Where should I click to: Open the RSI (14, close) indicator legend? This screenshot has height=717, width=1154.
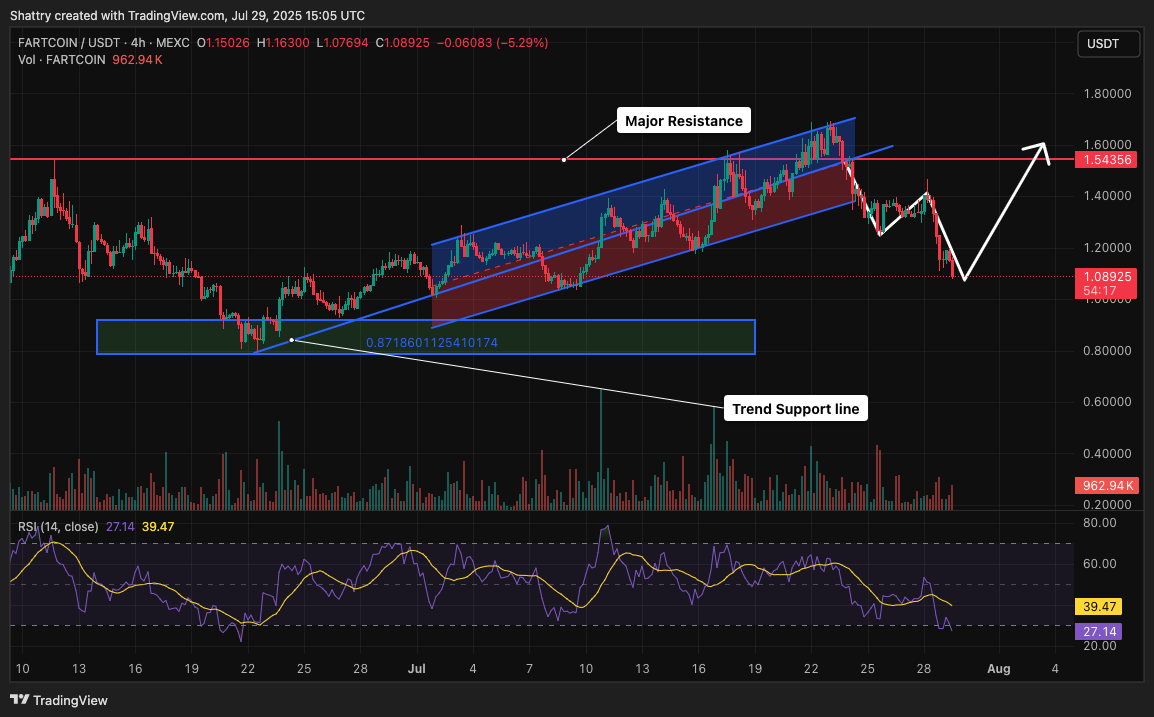58,526
